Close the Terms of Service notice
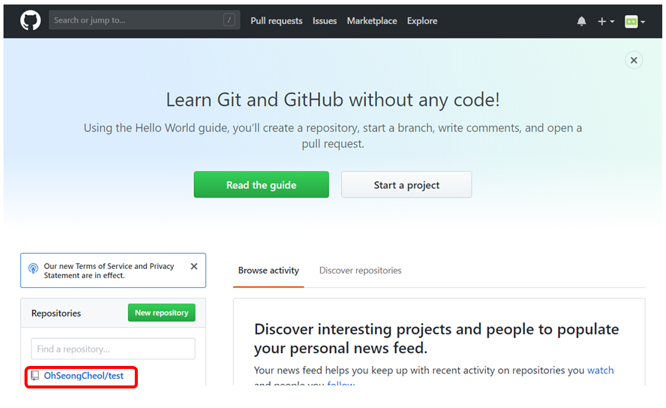The width and height of the screenshot is (666, 408). (194, 266)
